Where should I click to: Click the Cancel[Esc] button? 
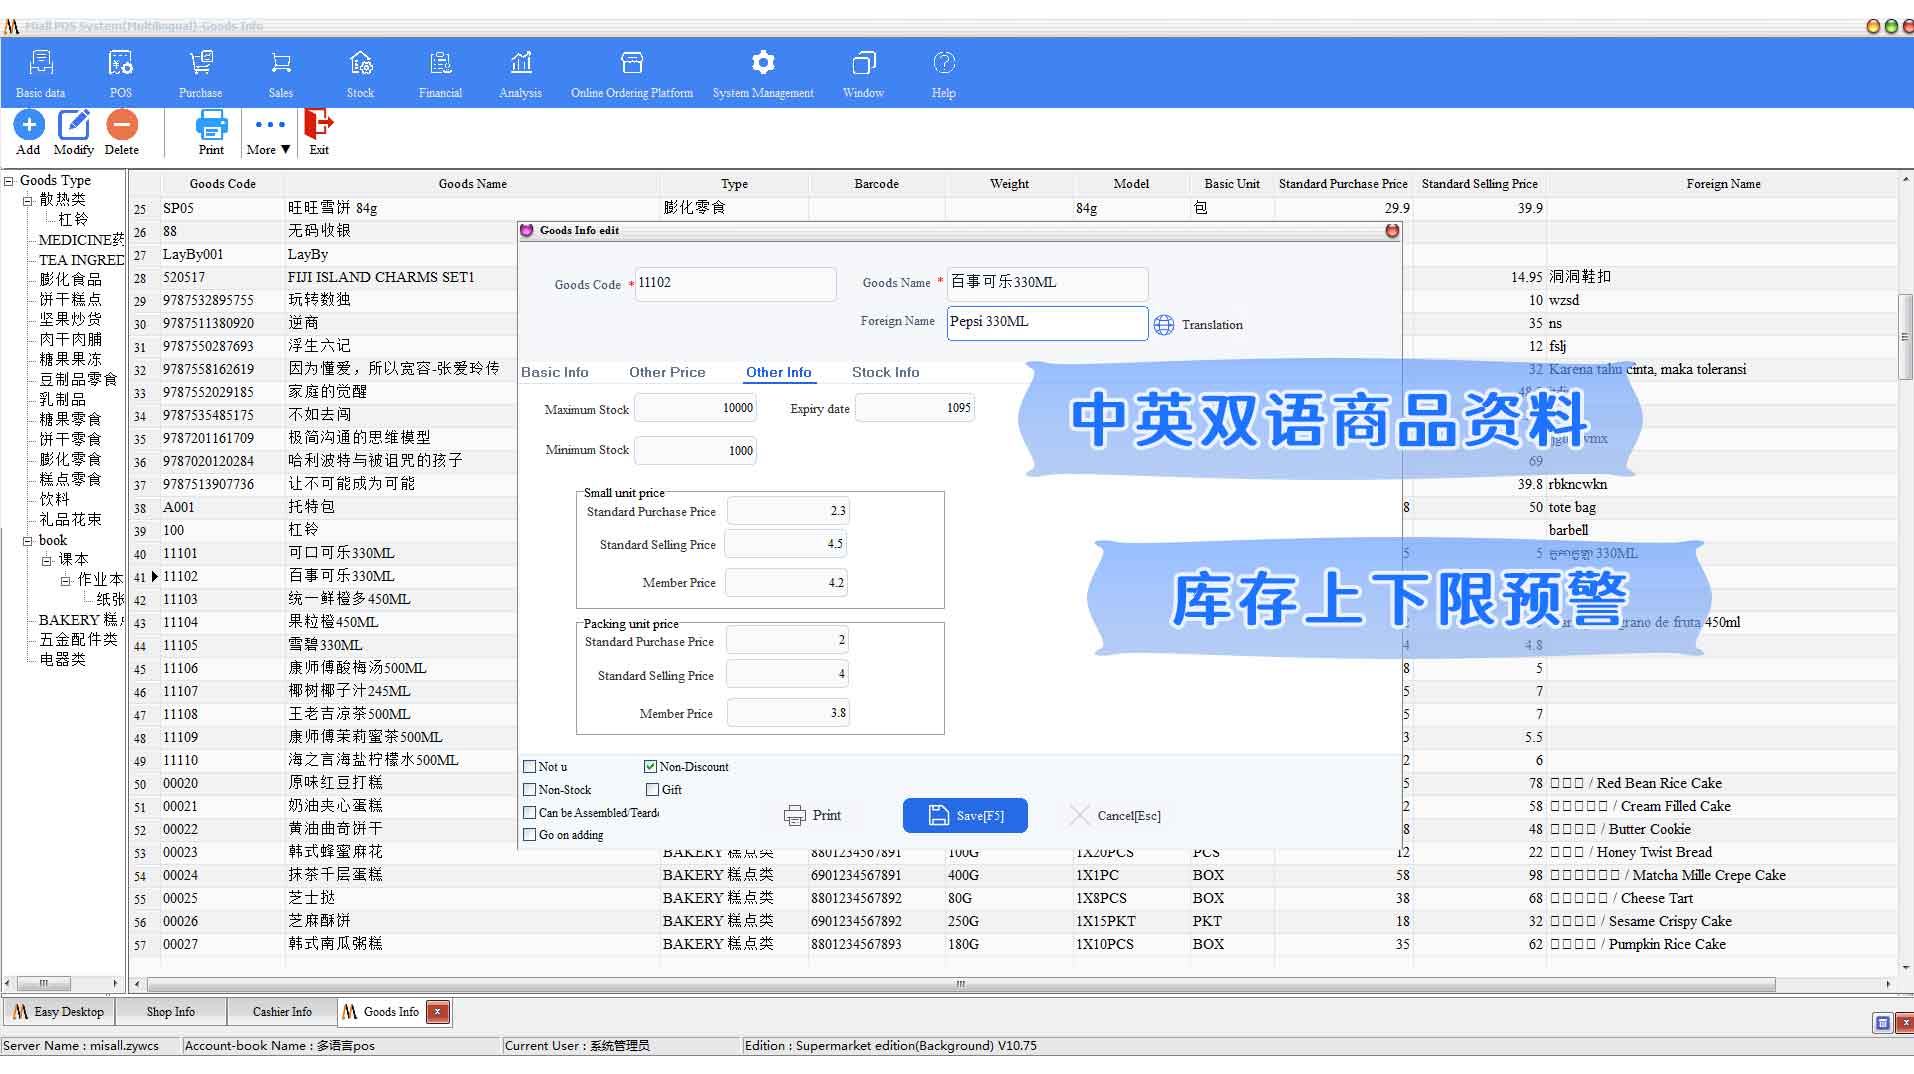coord(1115,816)
